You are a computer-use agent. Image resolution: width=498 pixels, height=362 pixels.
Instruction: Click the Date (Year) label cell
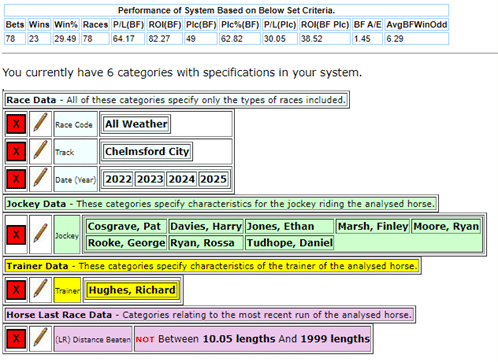pyautogui.click(x=76, y=179)
